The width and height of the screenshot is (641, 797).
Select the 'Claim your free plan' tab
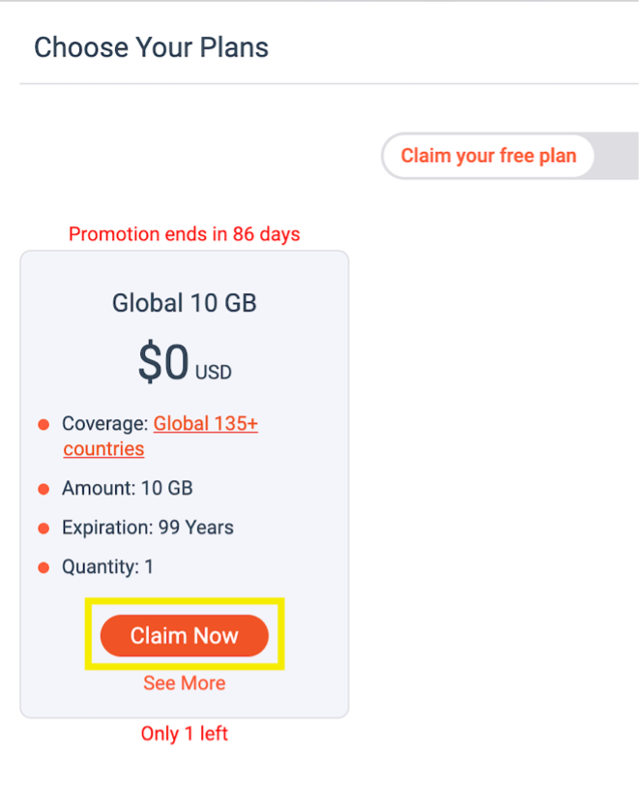click(488, 156)
